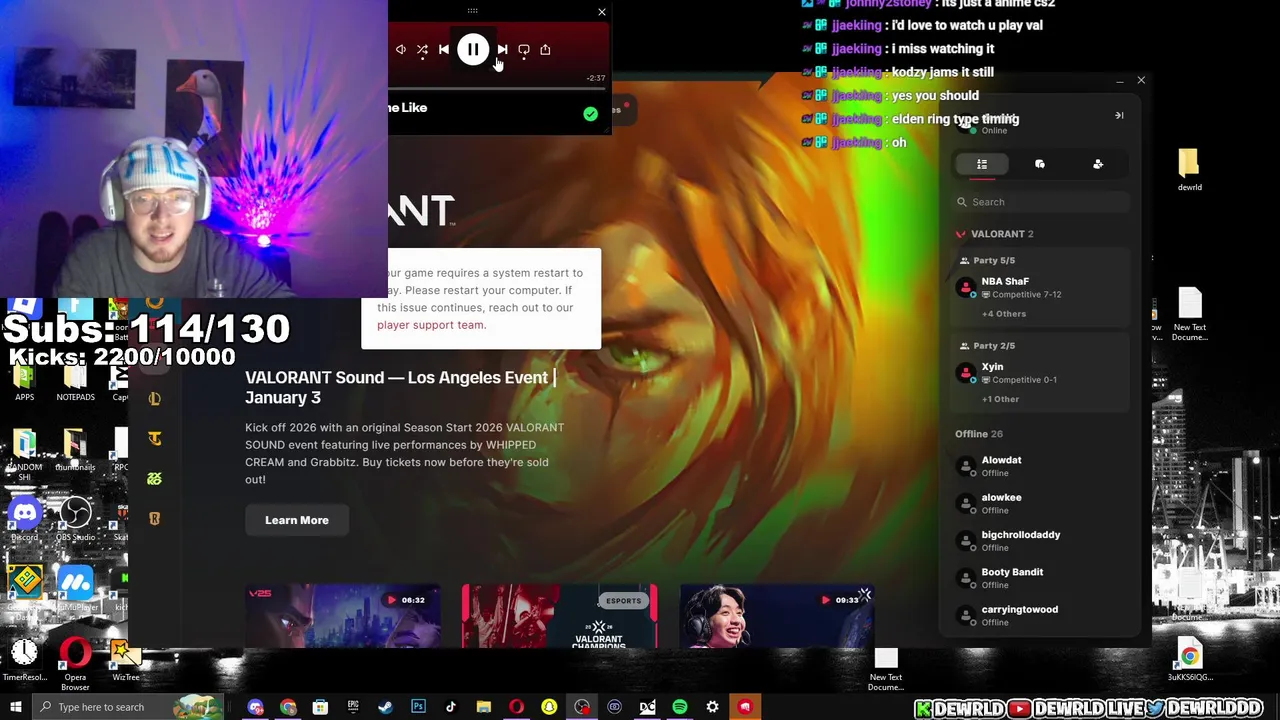Collapse the Riot social panel
Viewport: 1280px width, 720px height.
1119,115
